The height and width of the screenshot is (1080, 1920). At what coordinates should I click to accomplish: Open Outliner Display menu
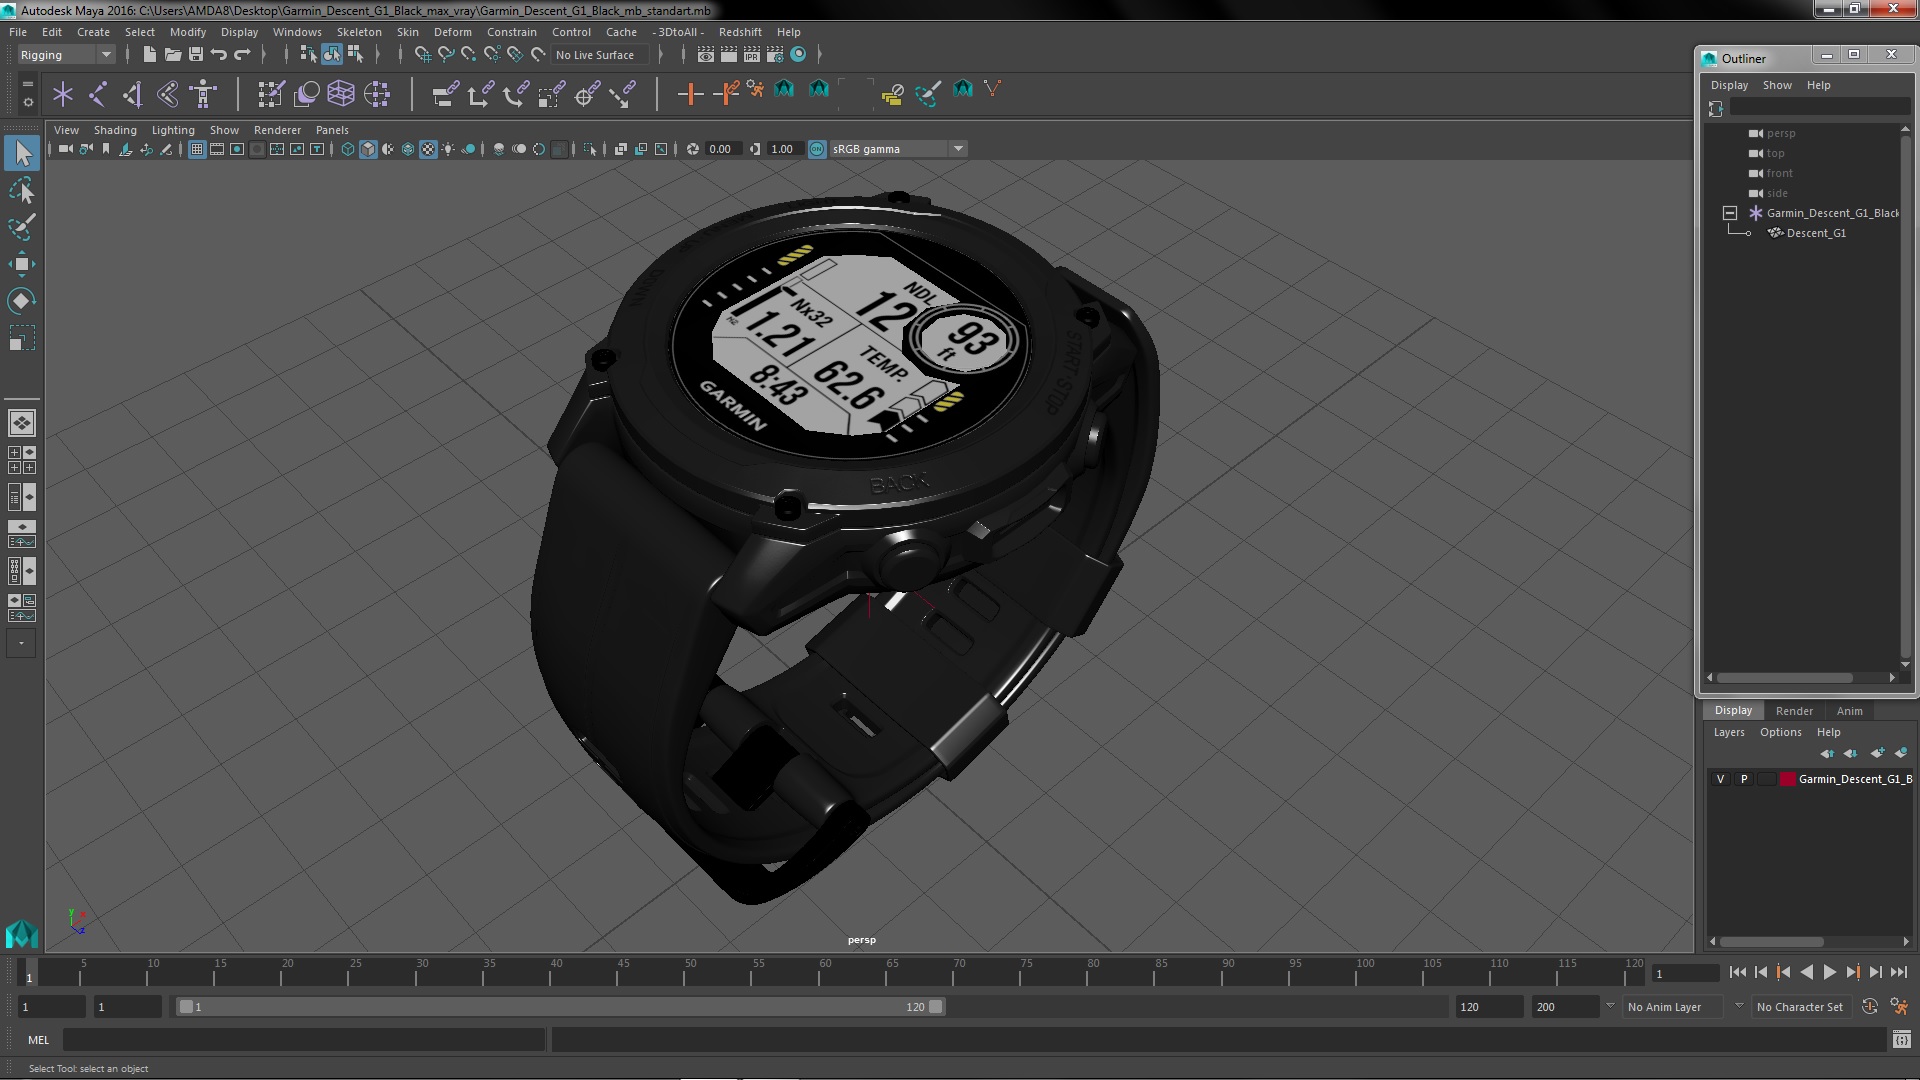click(x=1729, y=85)
